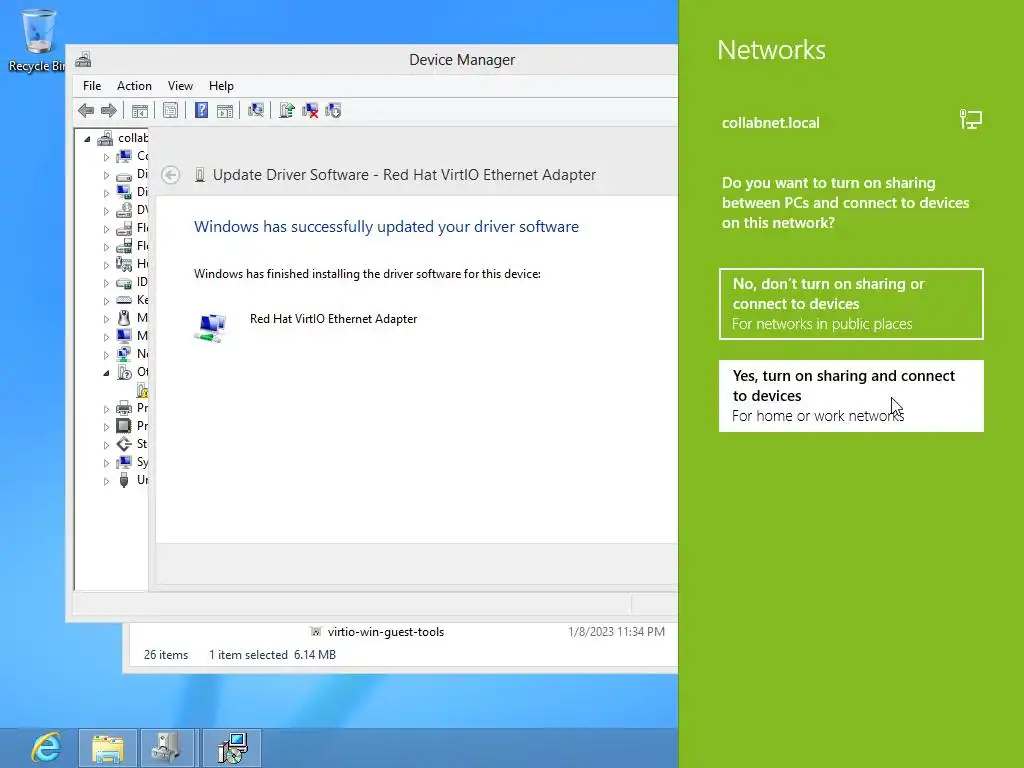Select the Monitors icon in device tree

coord(123,336)
